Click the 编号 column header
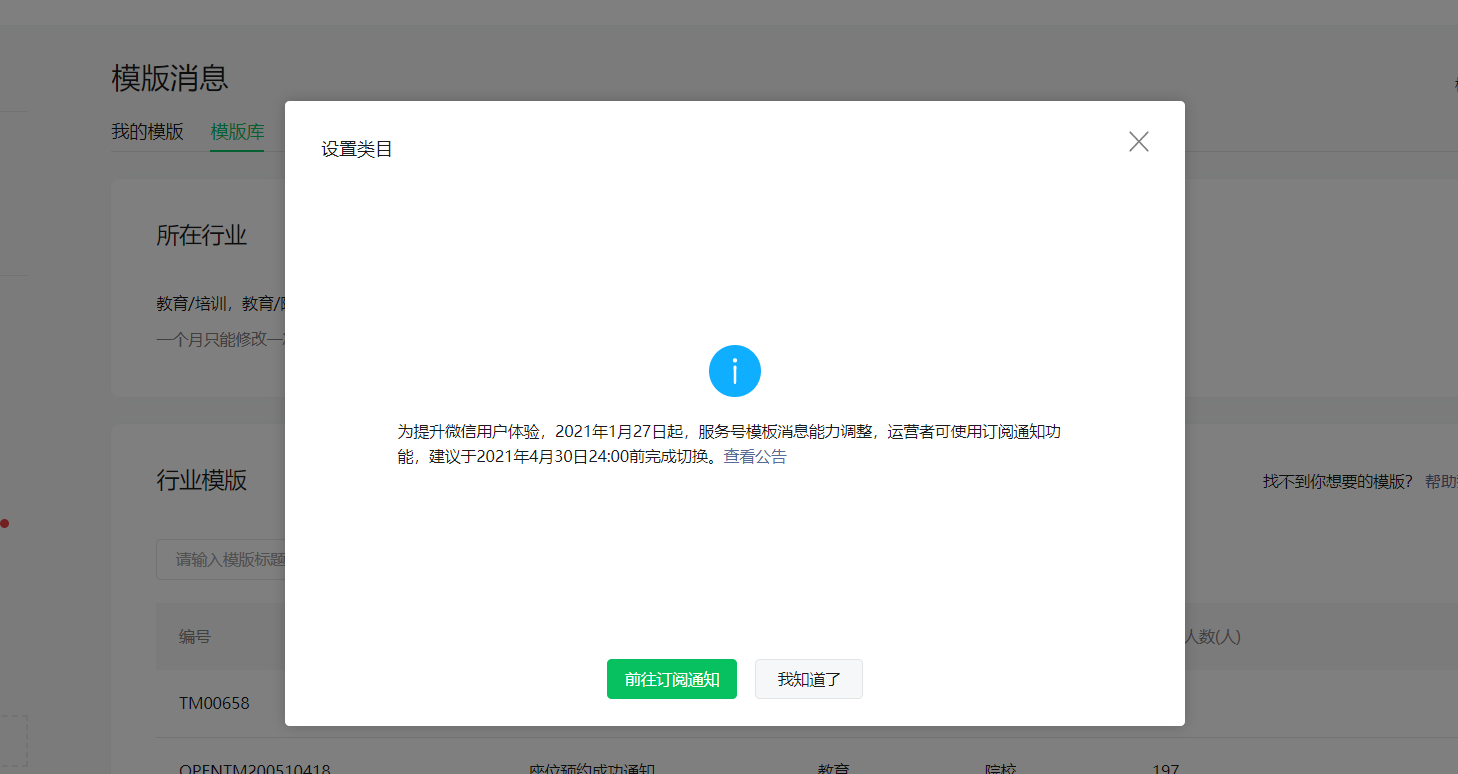The image size is (1458, 774). tap(195, 636)
